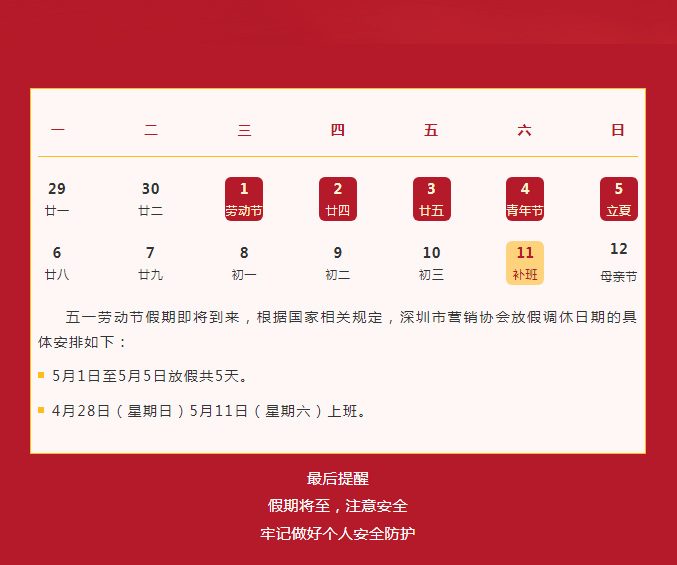Select the May 3 廿五 holiday badge
677x565 pixels.
(x=432, y=199)
